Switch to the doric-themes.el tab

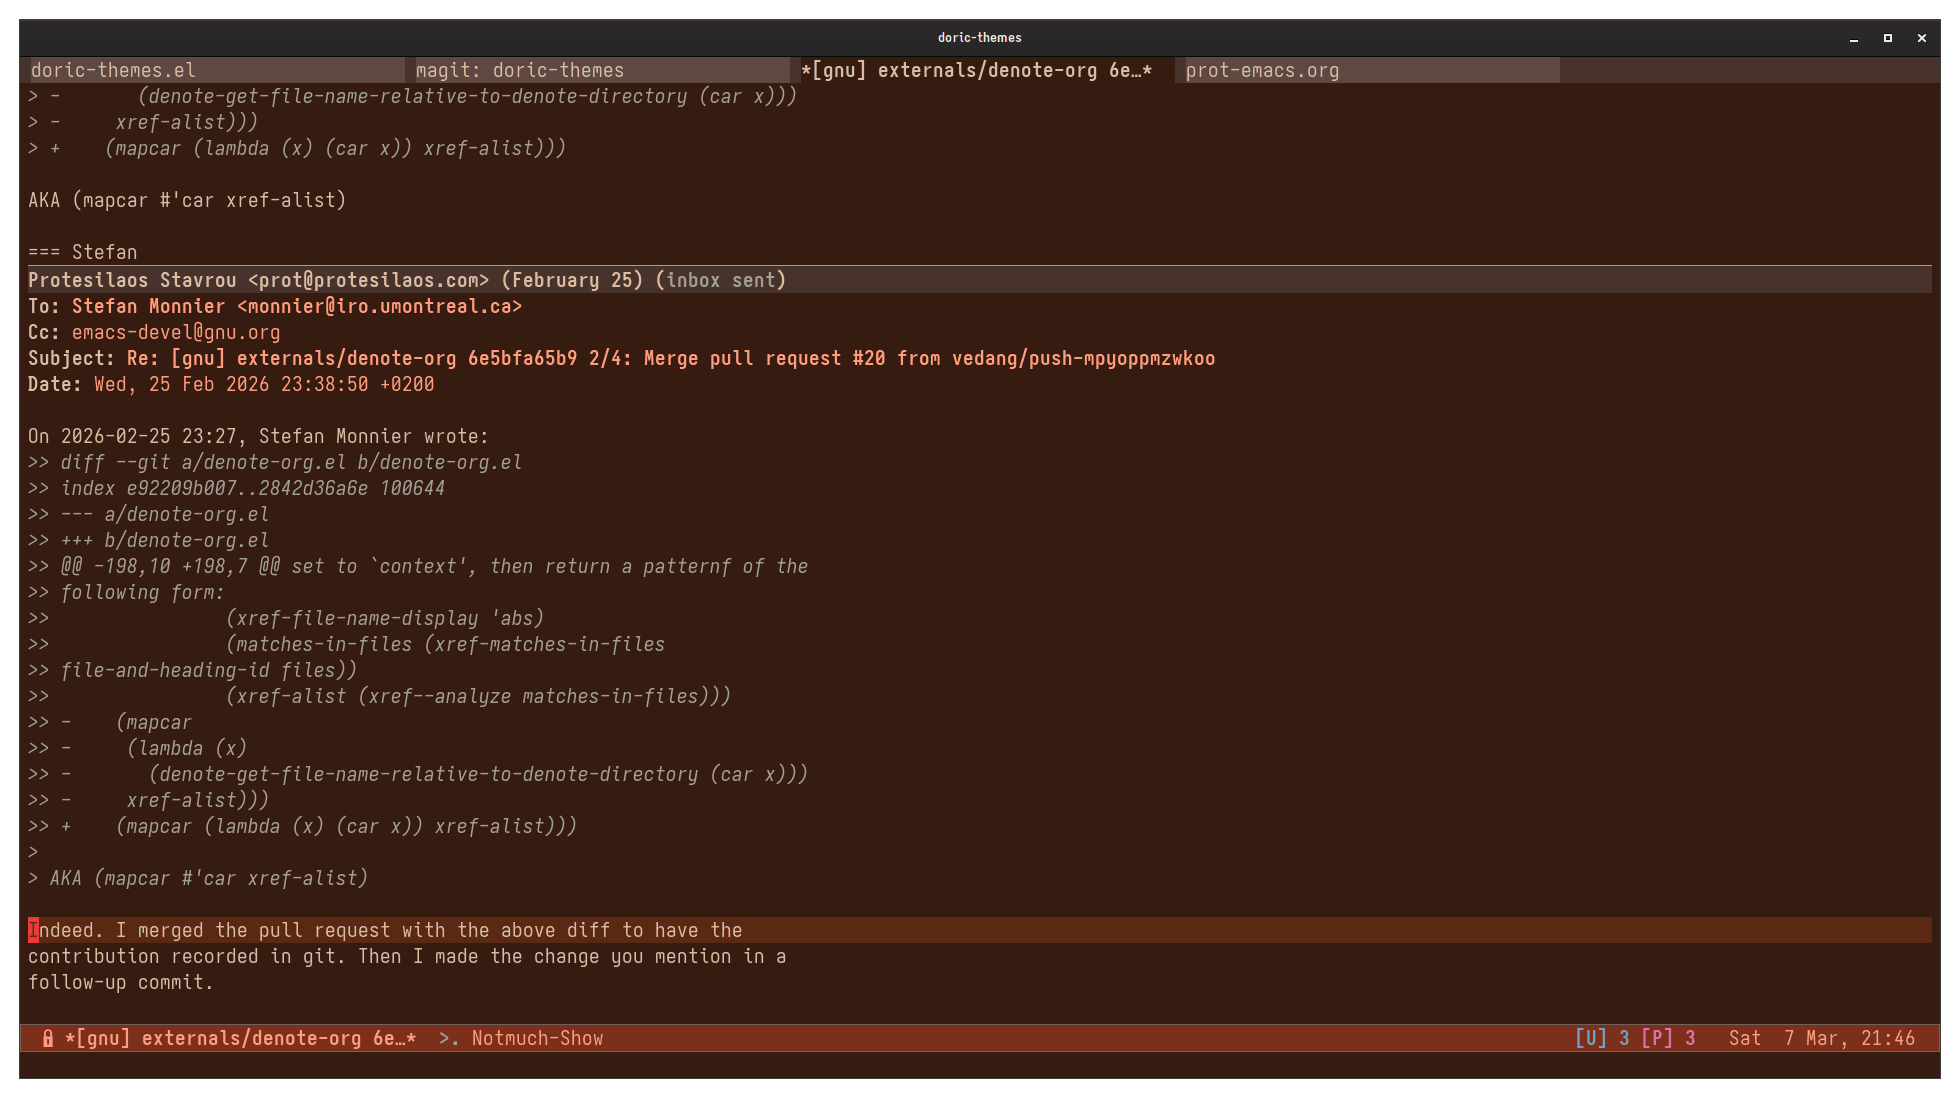[113, 70]
